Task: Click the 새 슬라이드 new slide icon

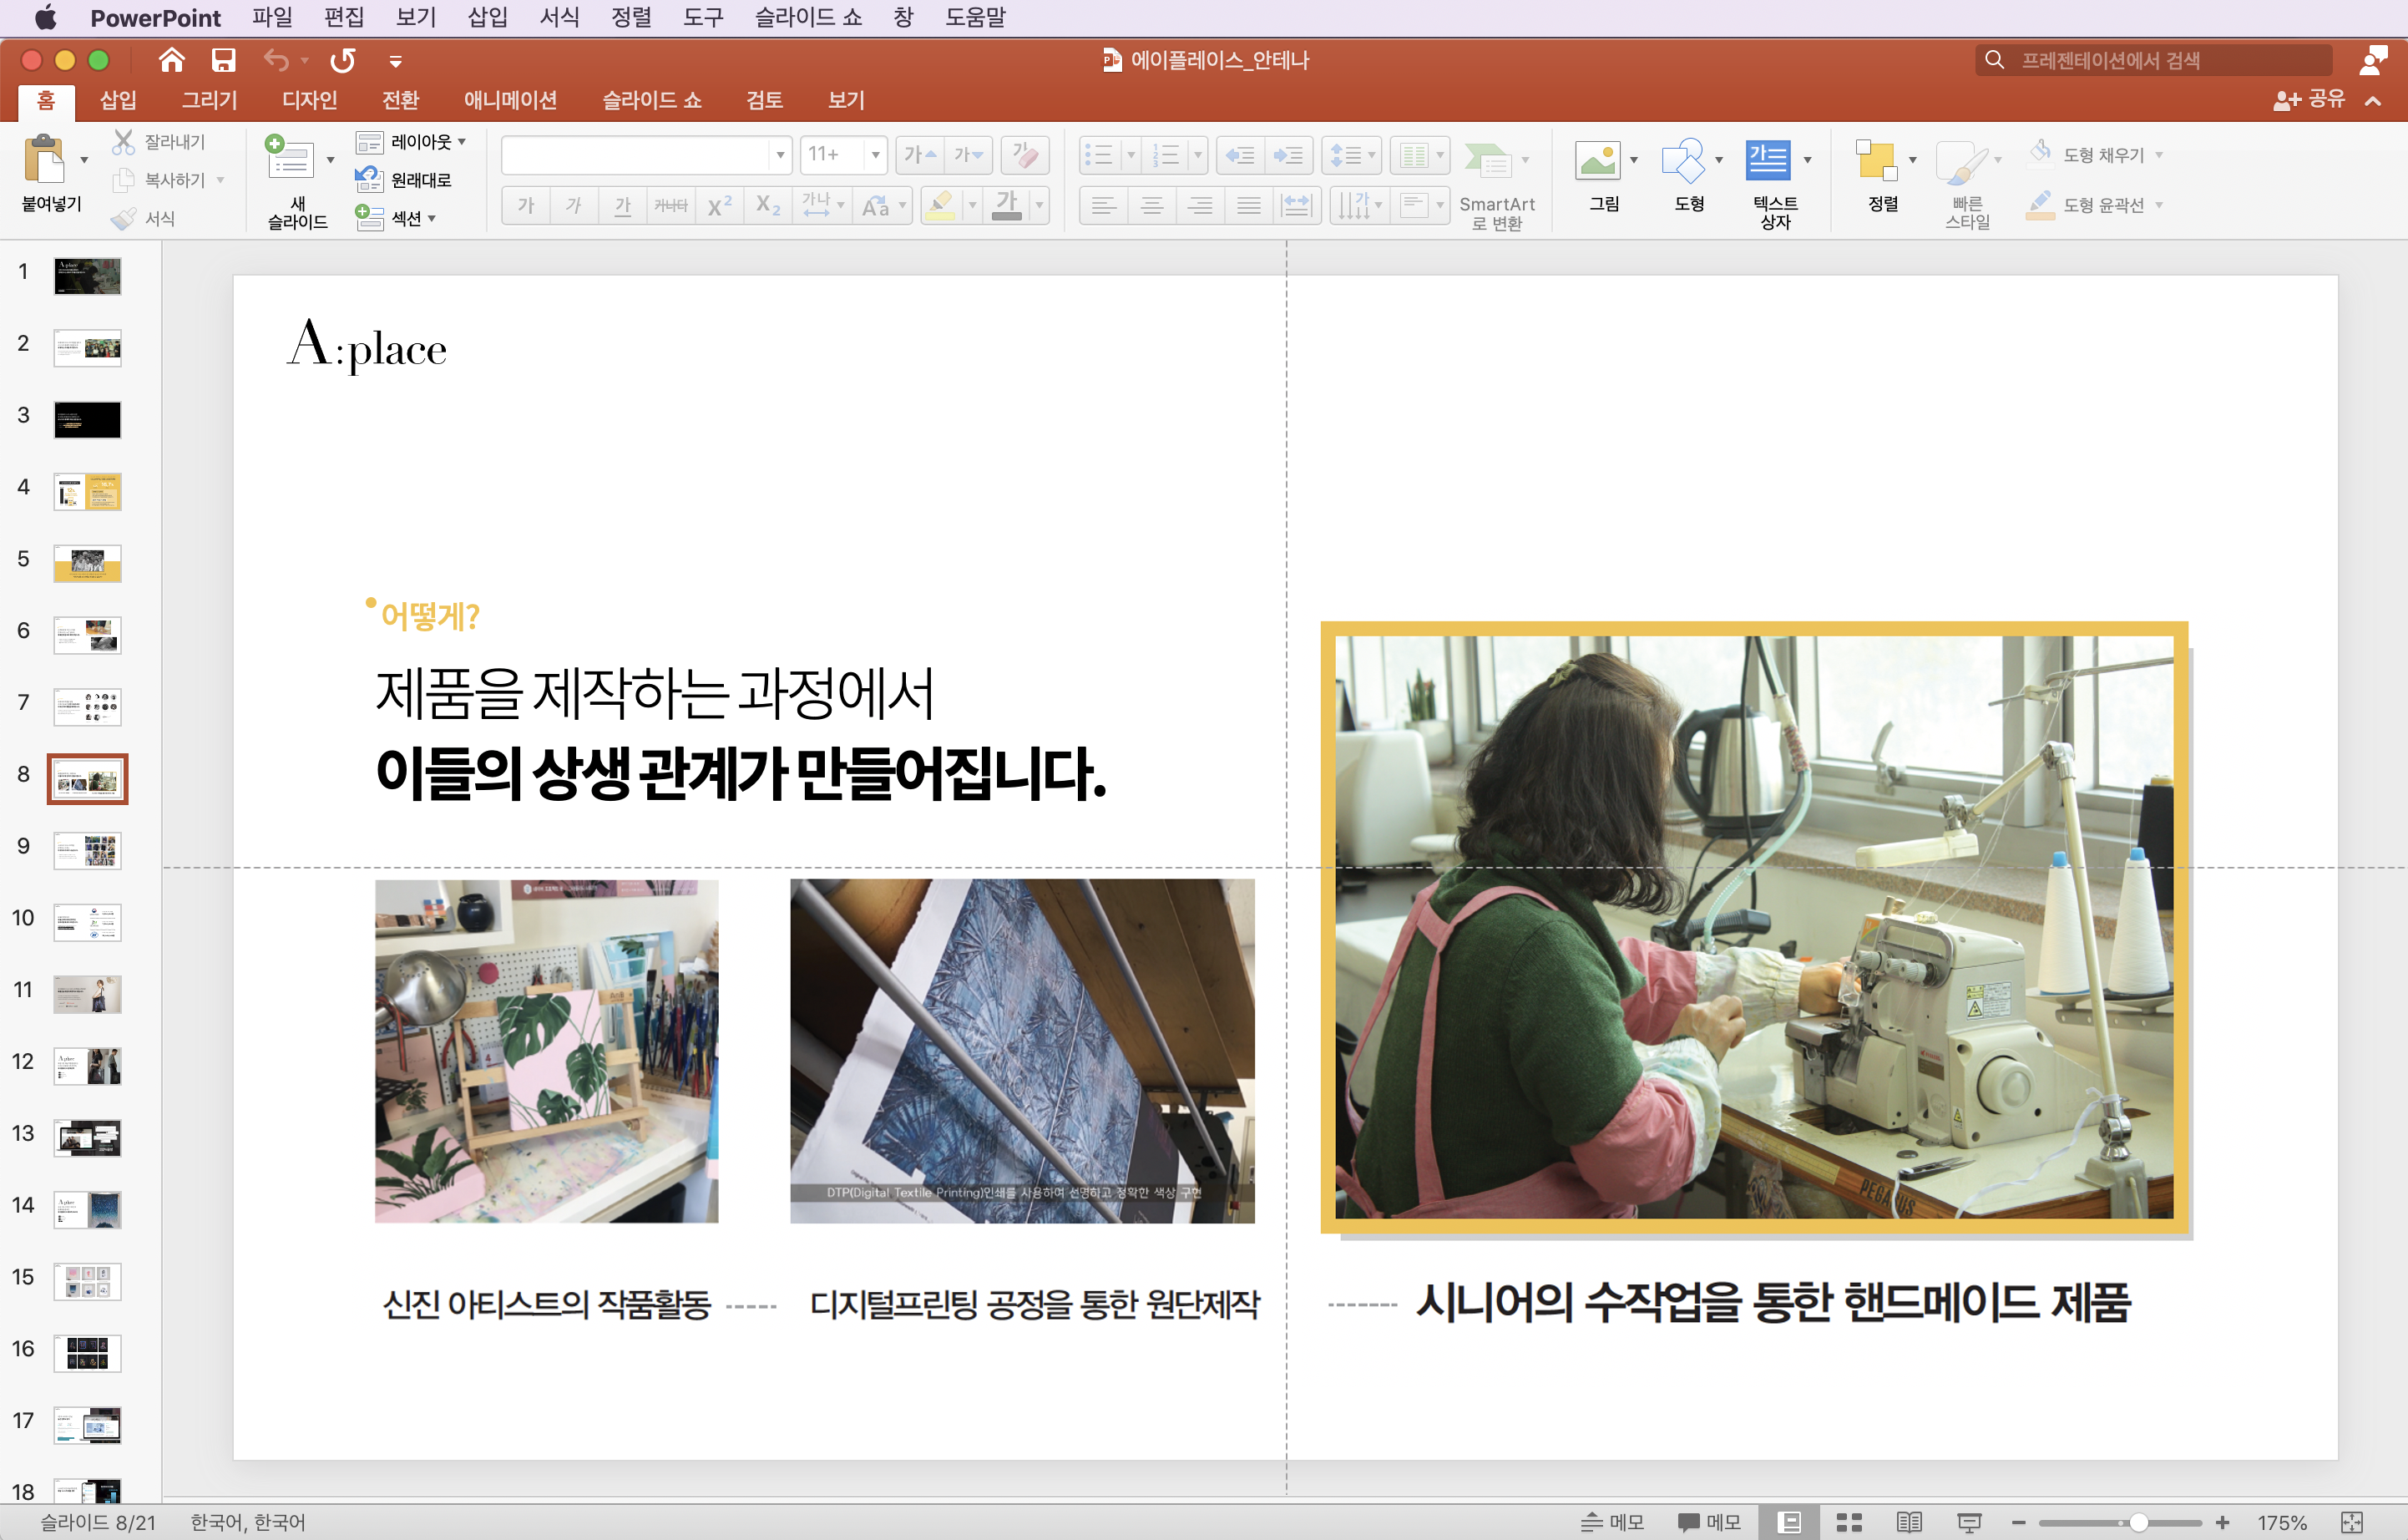Action: [x=289, y=160]
